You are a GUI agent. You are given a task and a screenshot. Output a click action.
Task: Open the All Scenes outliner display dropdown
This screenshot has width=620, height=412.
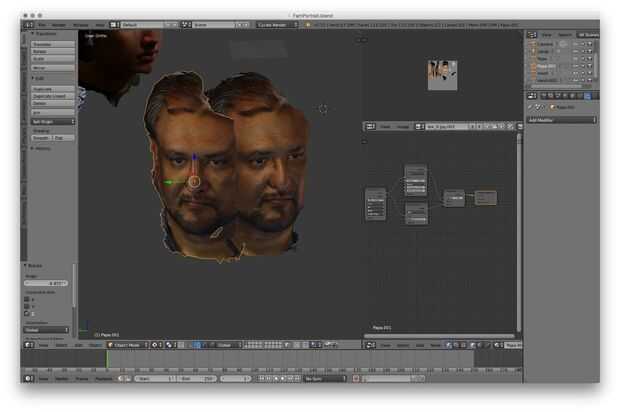(x=588, y=35)
